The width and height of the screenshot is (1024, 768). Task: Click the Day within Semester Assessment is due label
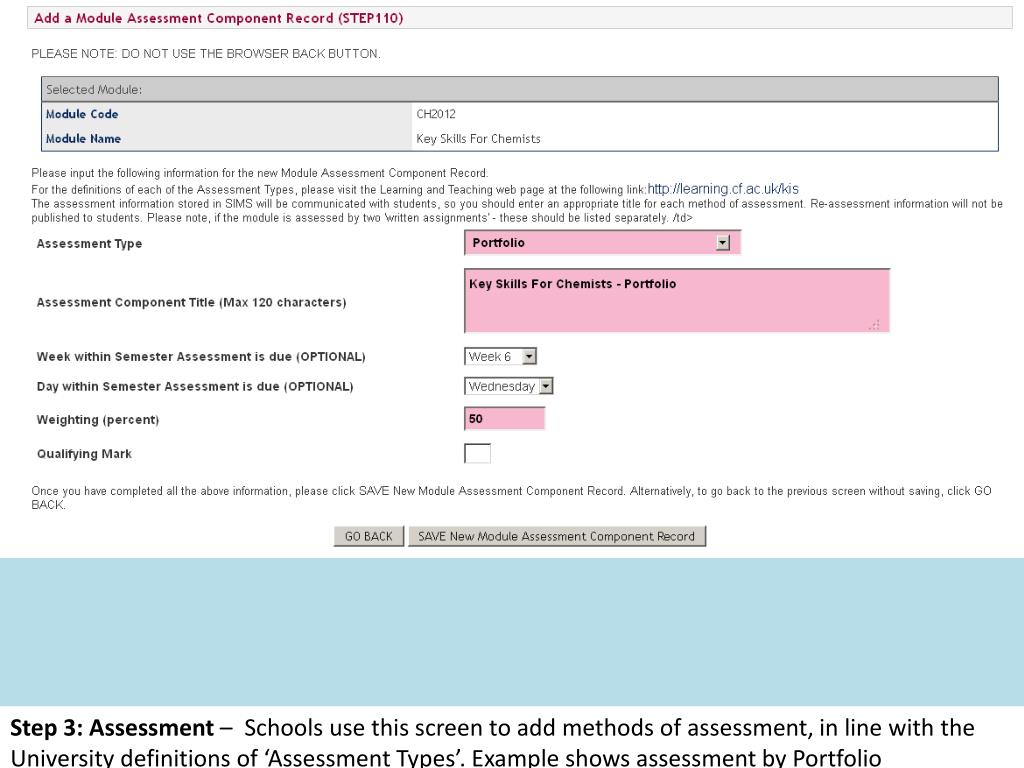195,387
